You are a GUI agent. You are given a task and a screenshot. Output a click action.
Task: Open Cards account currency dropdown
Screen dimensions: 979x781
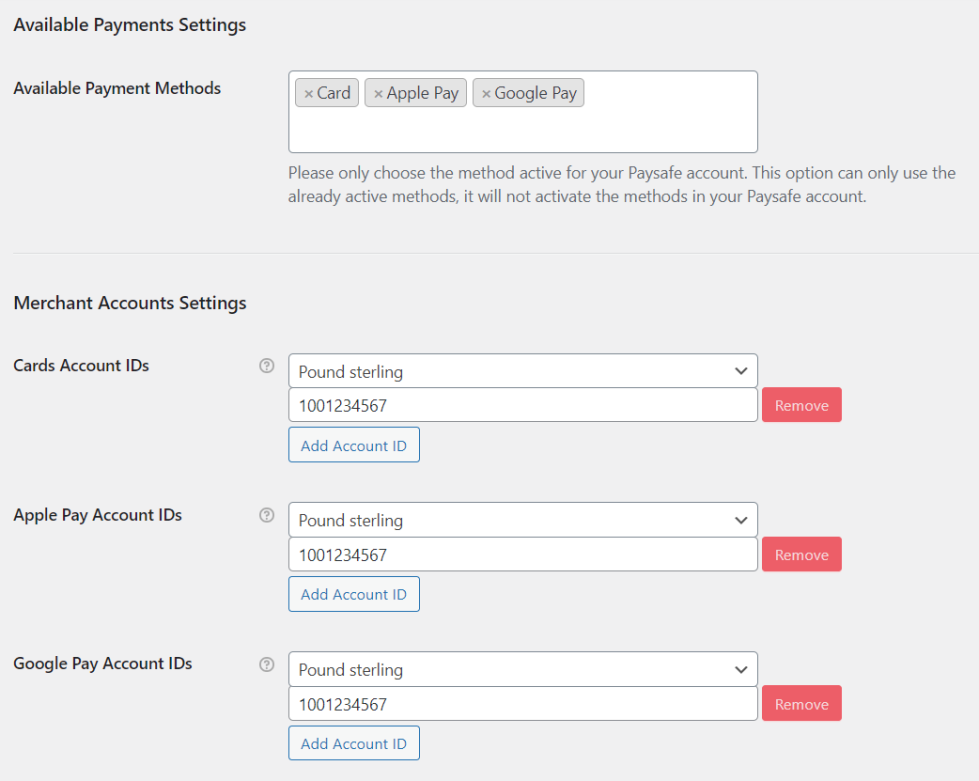click(x=522, y=372)
